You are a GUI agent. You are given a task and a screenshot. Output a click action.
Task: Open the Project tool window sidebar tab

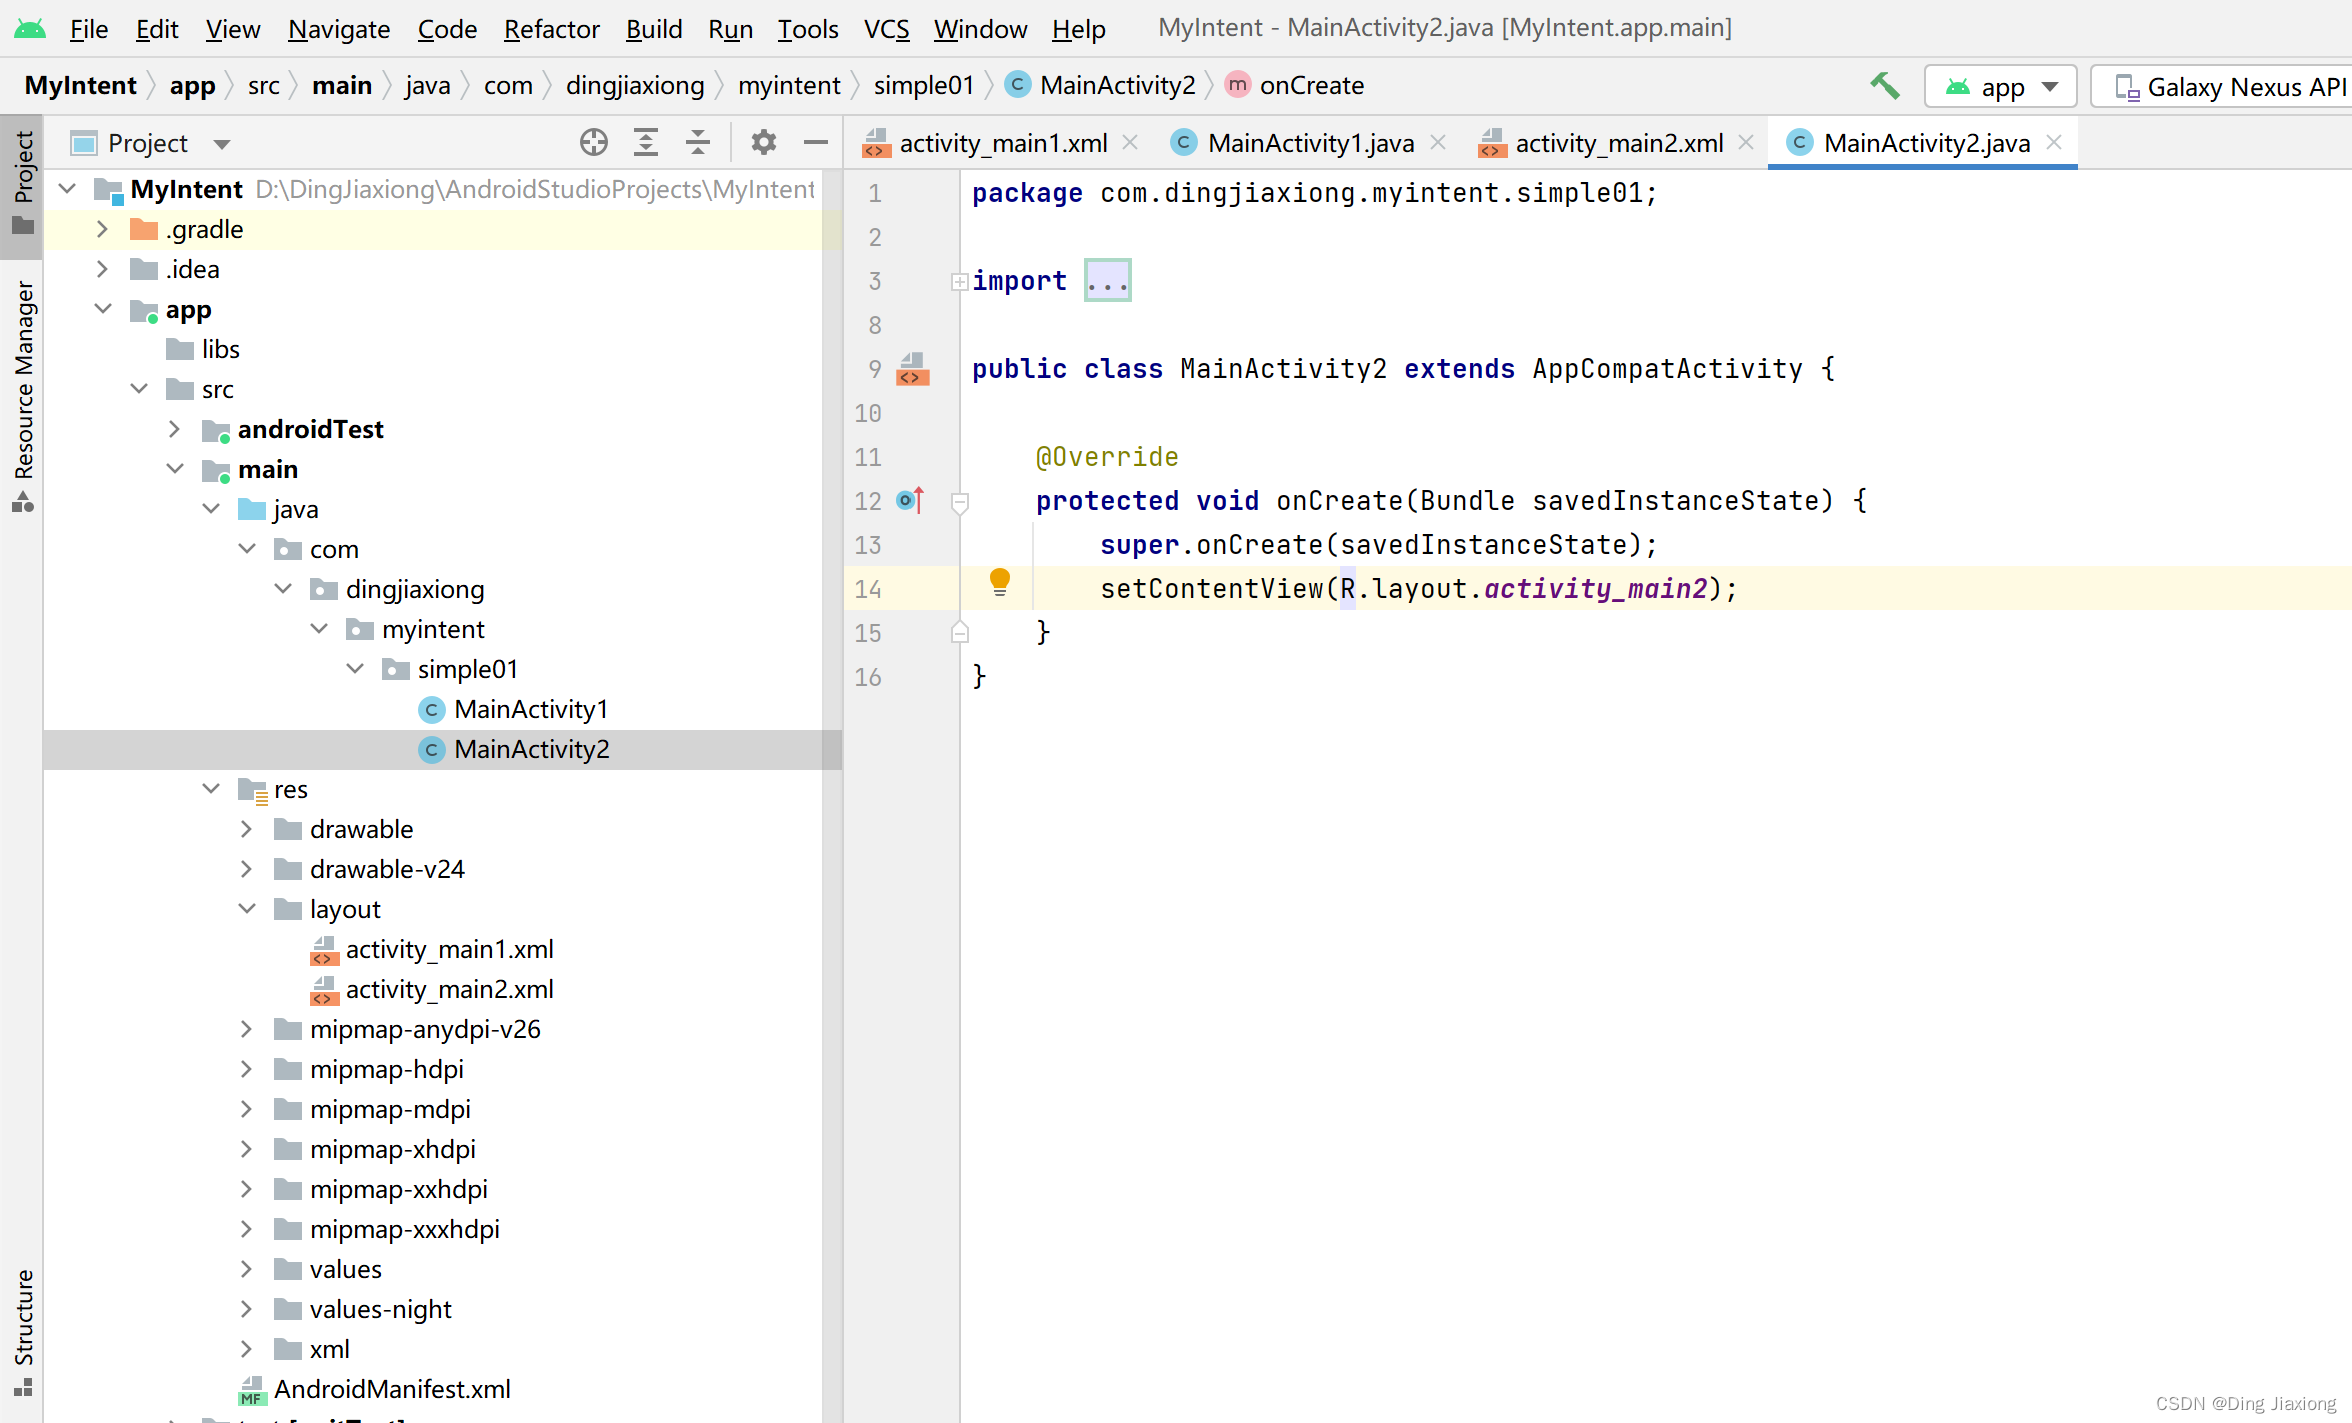tap(22, 185)
